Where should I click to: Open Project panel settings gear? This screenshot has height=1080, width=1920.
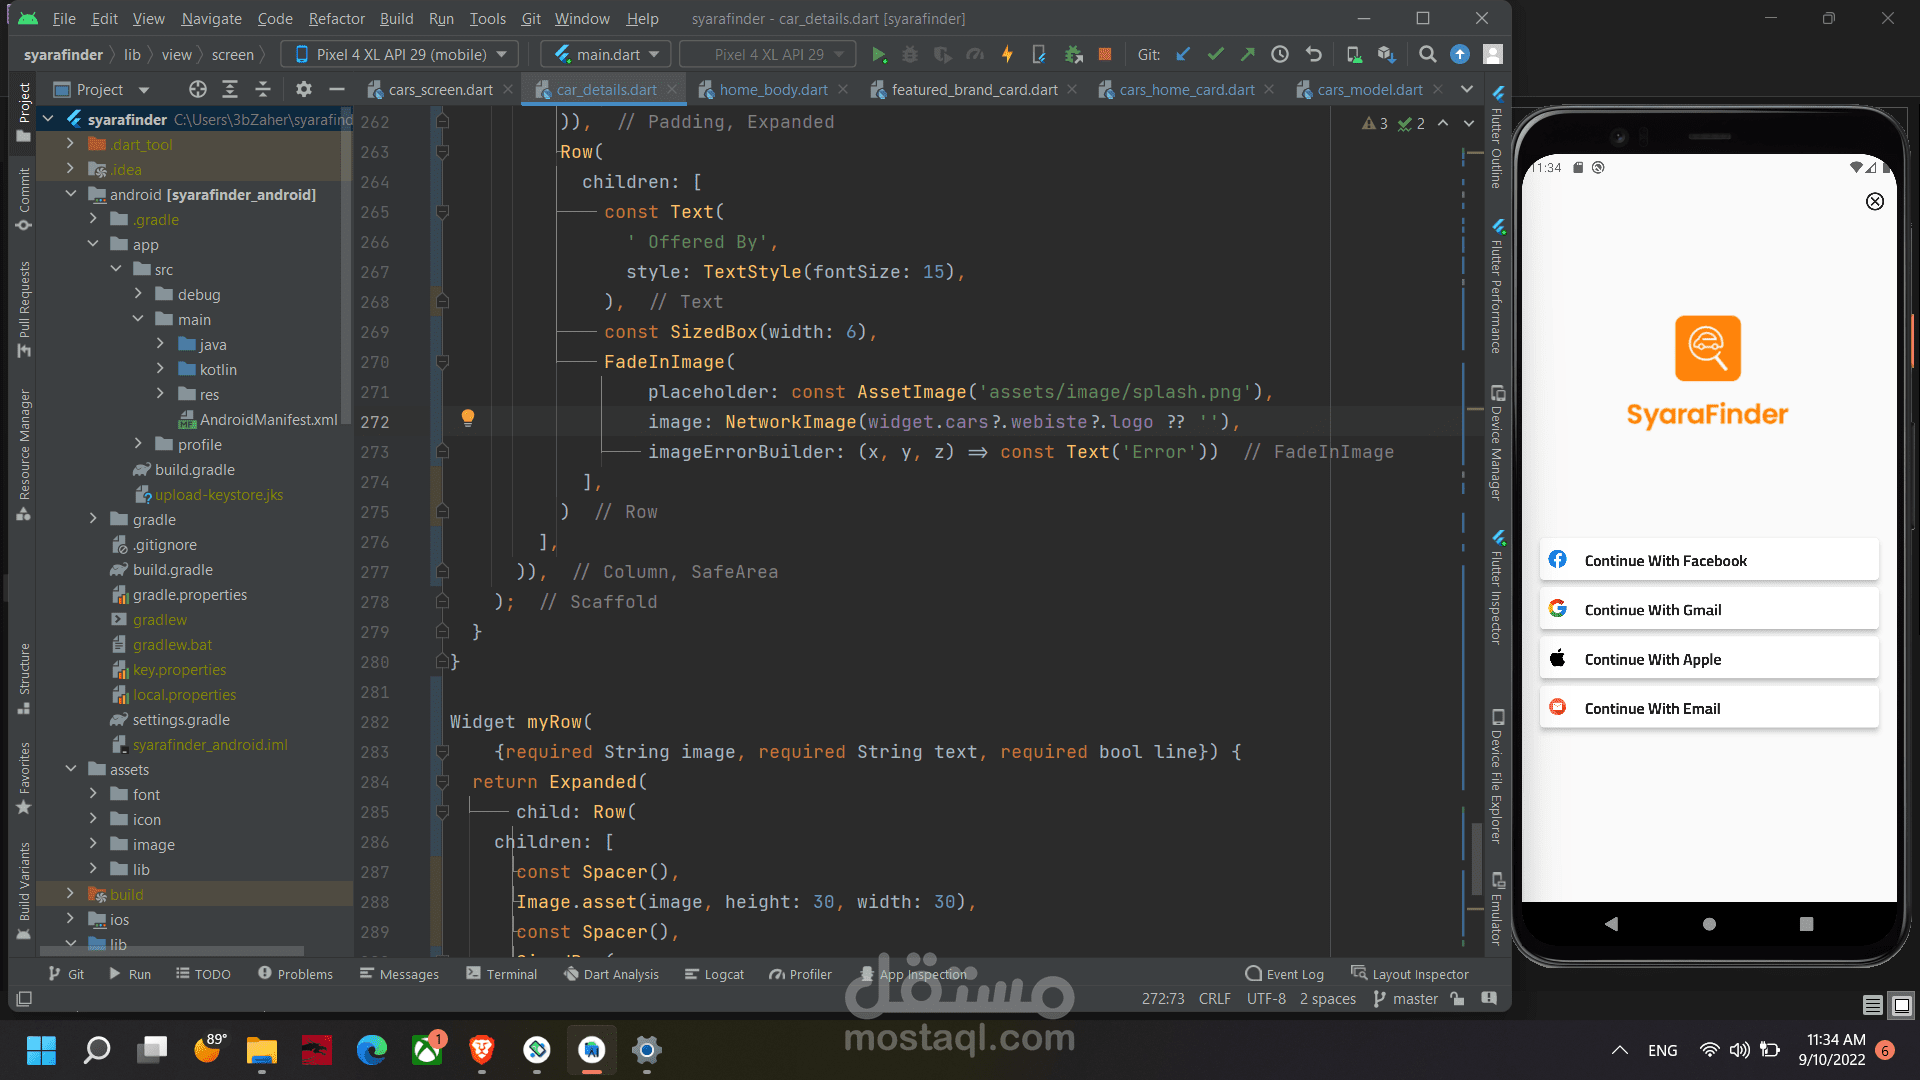pyautogui.click(x=304, y=90)
